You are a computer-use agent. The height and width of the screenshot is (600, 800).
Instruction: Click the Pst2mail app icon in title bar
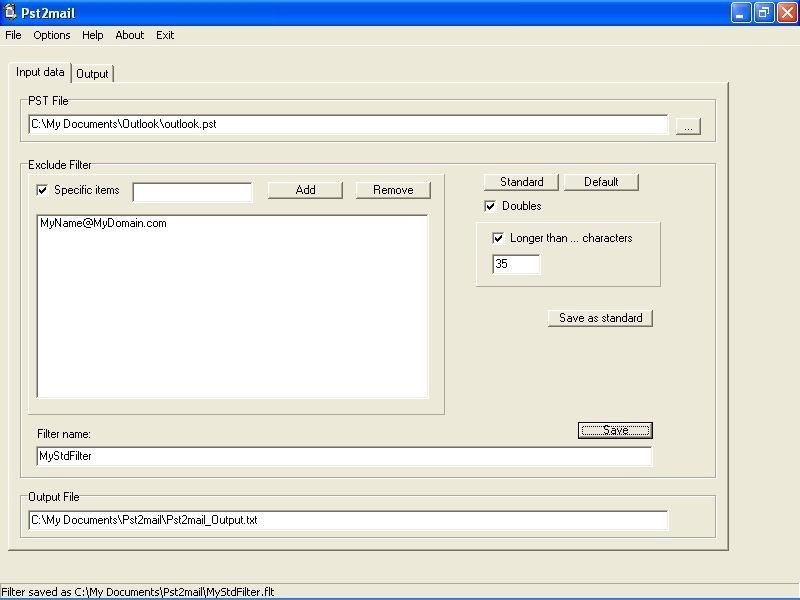(10, 12)
